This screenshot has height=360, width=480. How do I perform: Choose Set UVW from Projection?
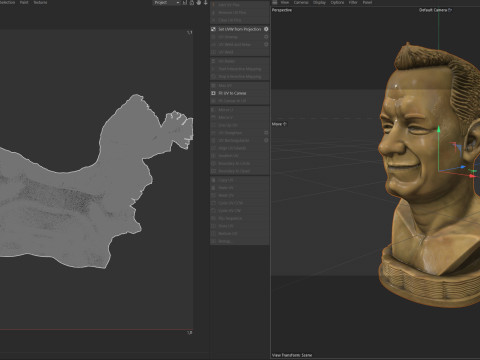(x=239, y=29)
